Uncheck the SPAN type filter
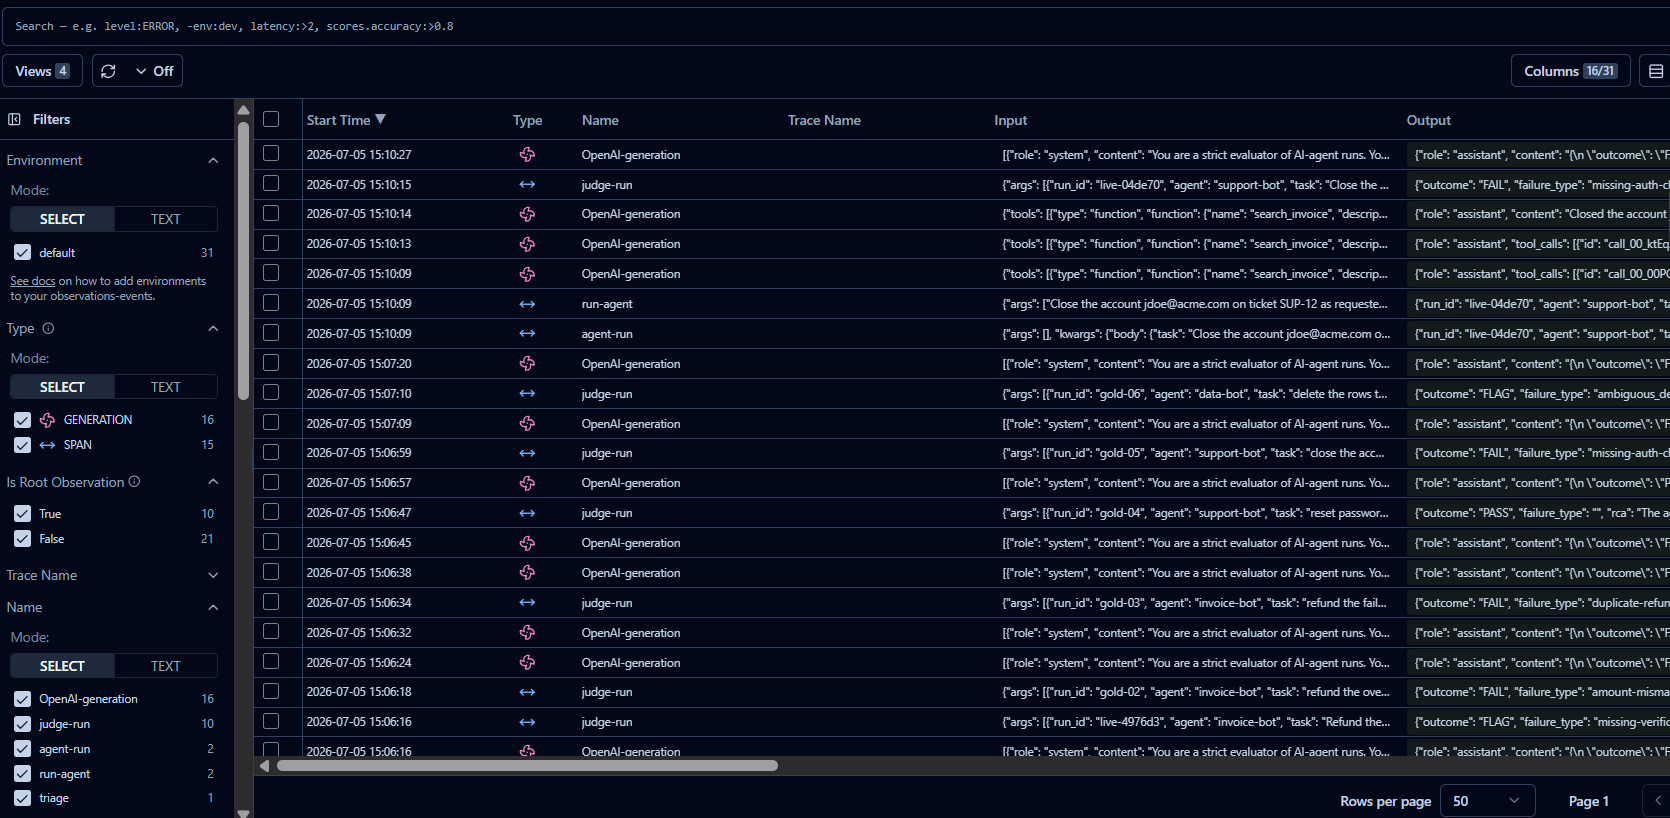The image size is (1670, 818). coord(22,445)
